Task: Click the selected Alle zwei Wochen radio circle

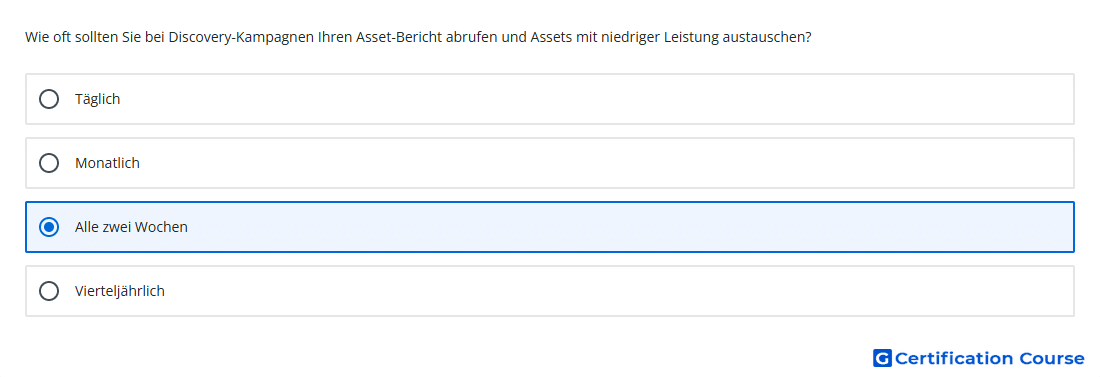Action: (x=49, y=227)
